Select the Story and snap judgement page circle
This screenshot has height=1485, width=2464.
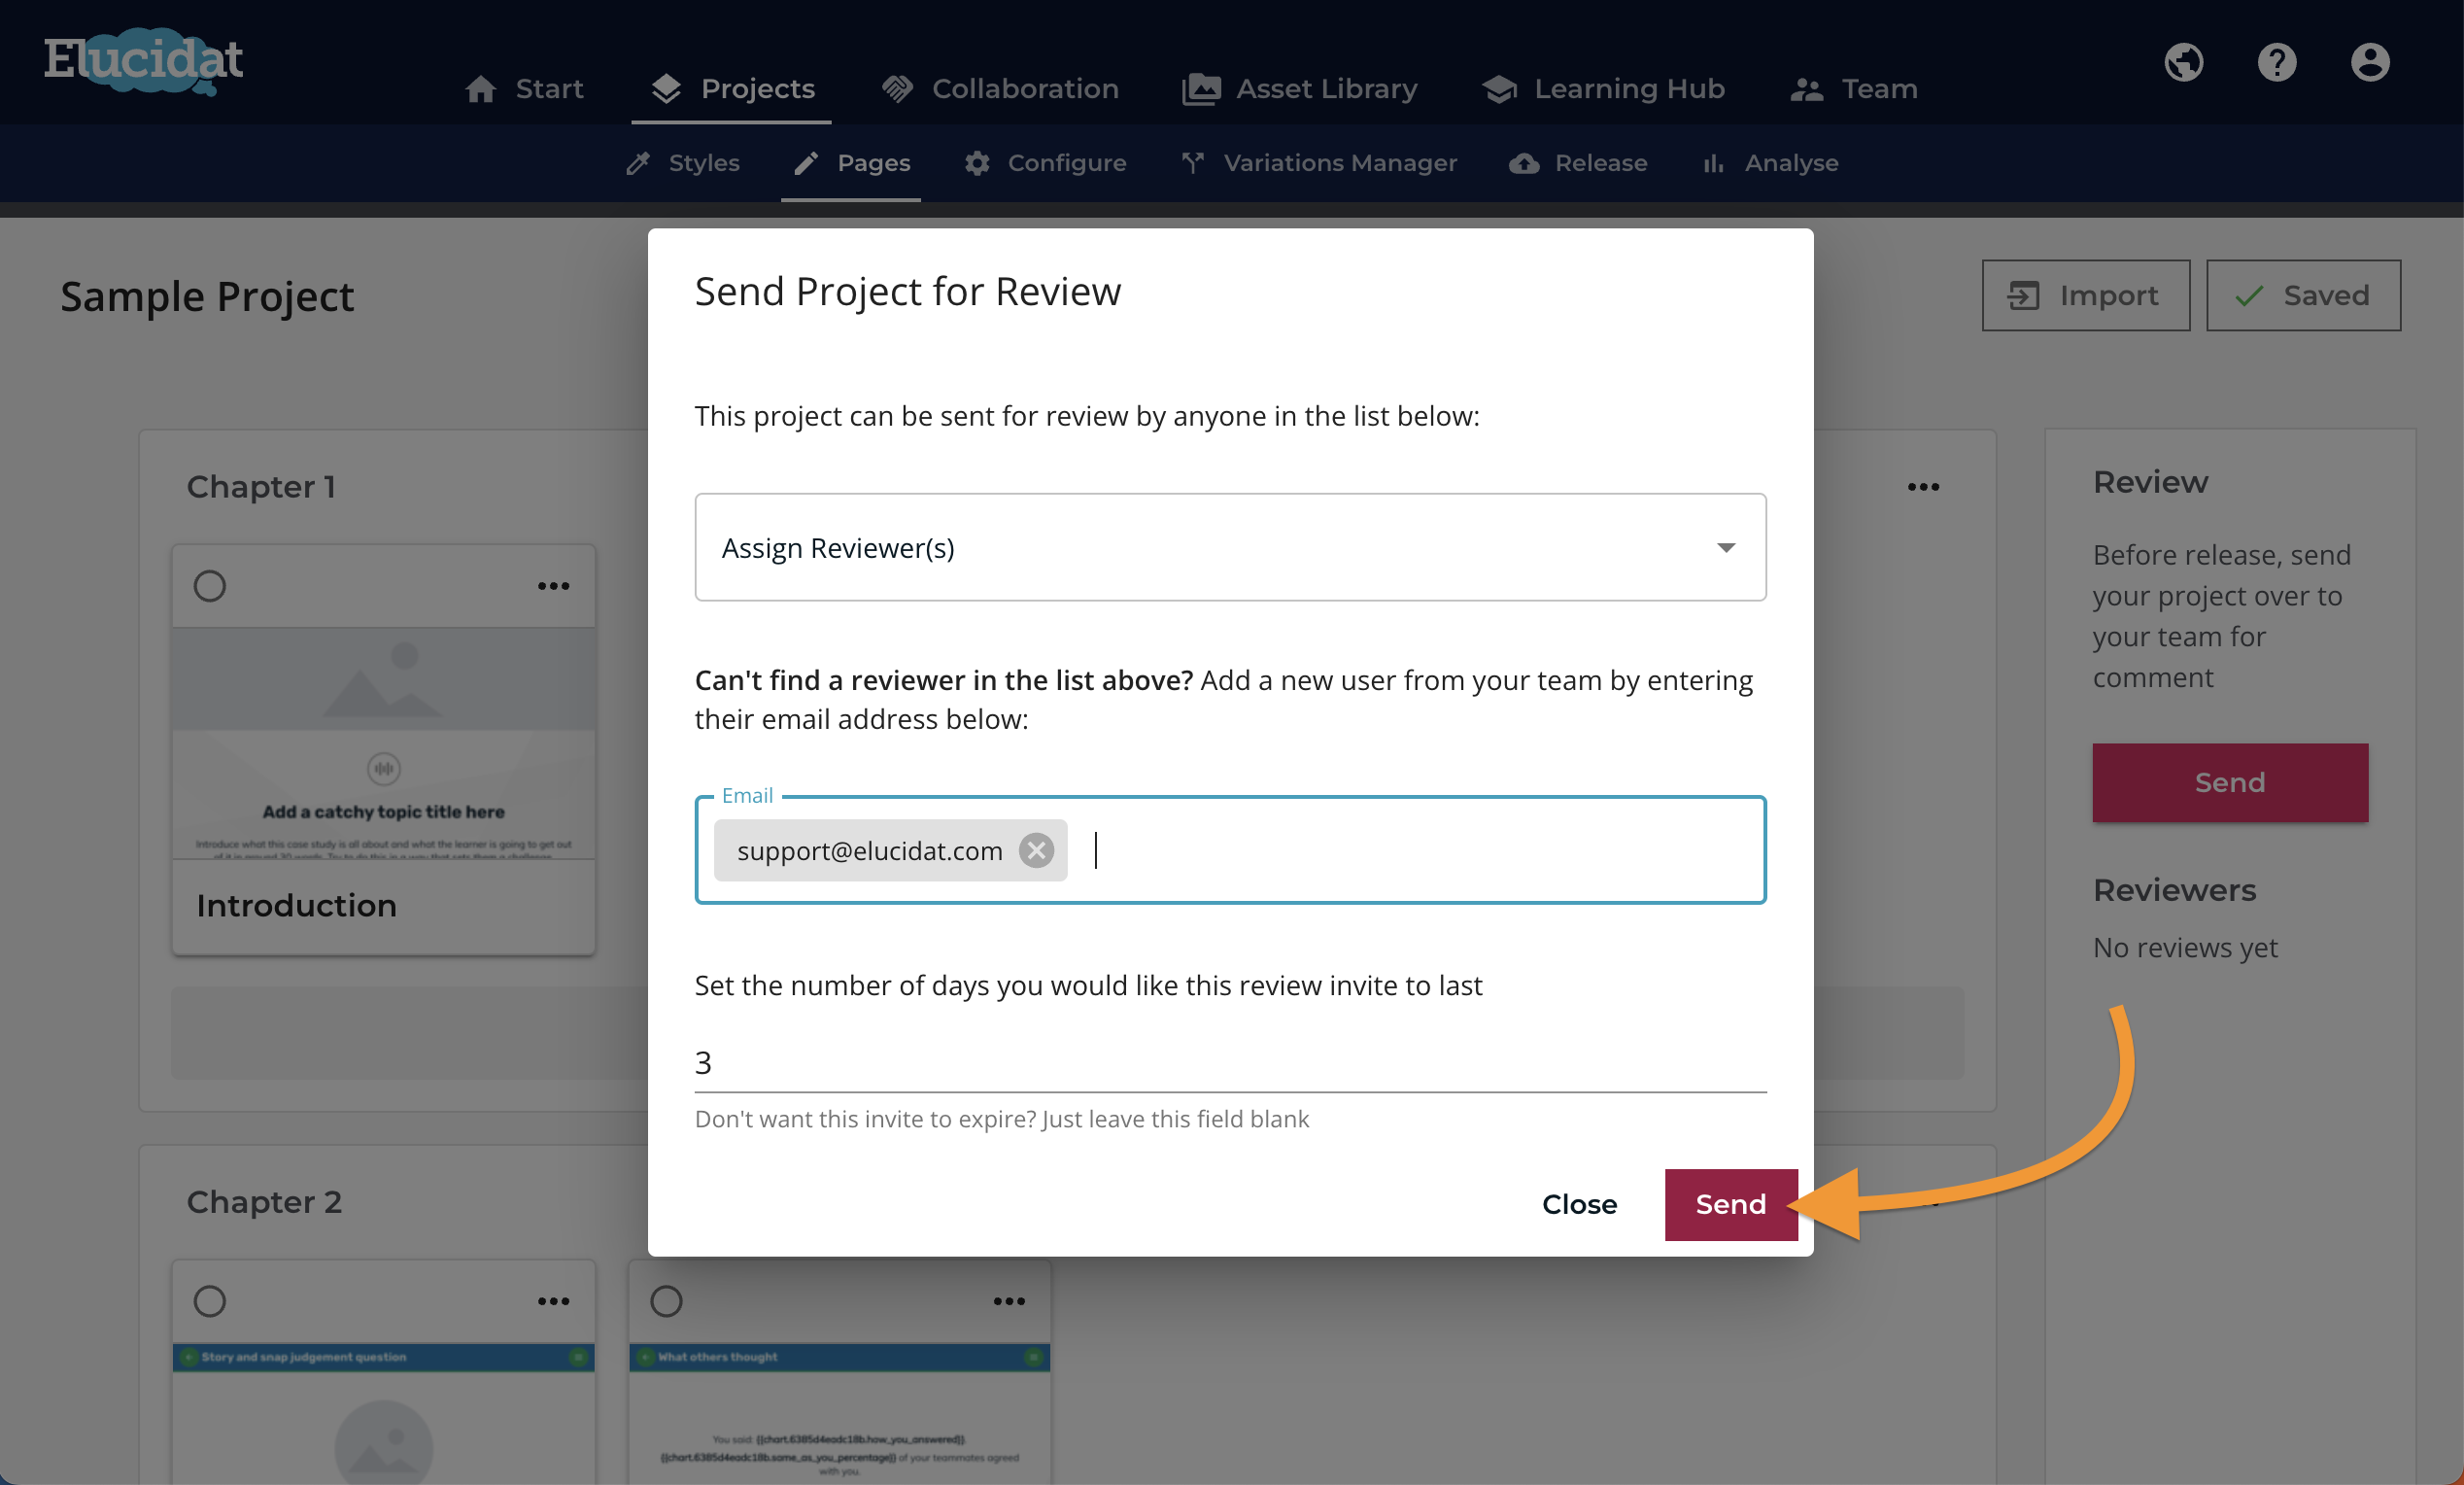click(x=209, y=1300)
